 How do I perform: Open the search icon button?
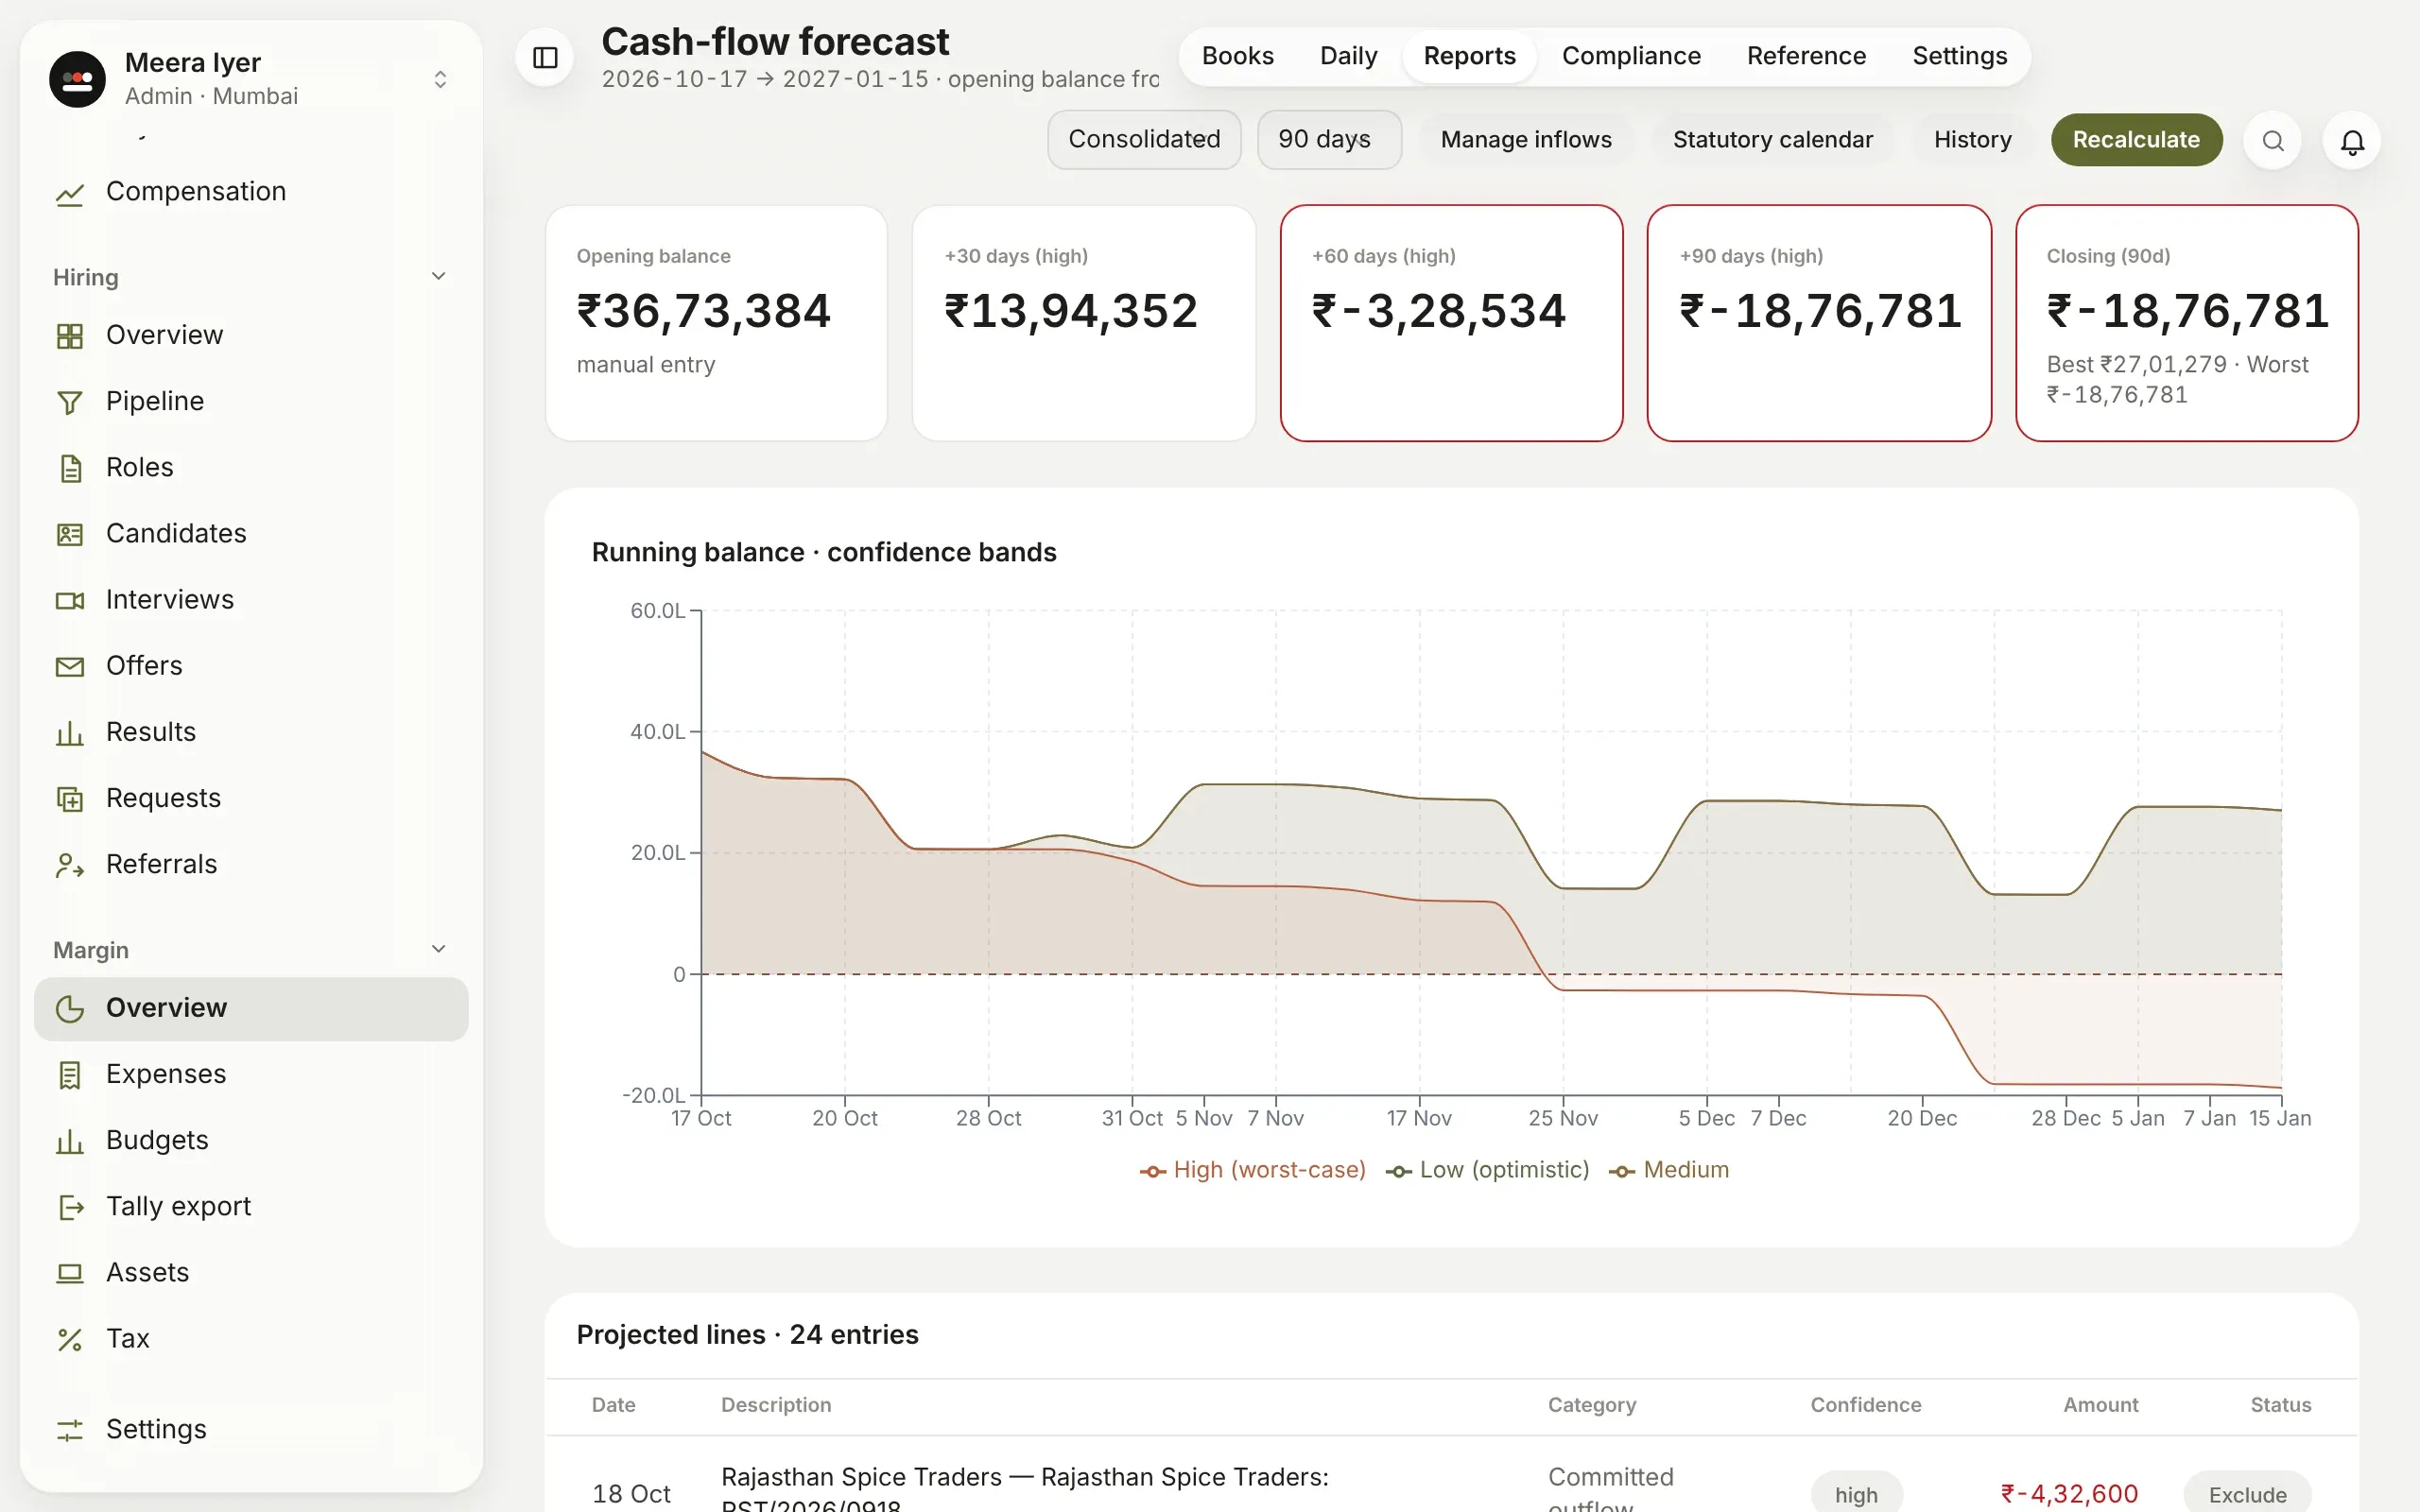coord(2272,140)
